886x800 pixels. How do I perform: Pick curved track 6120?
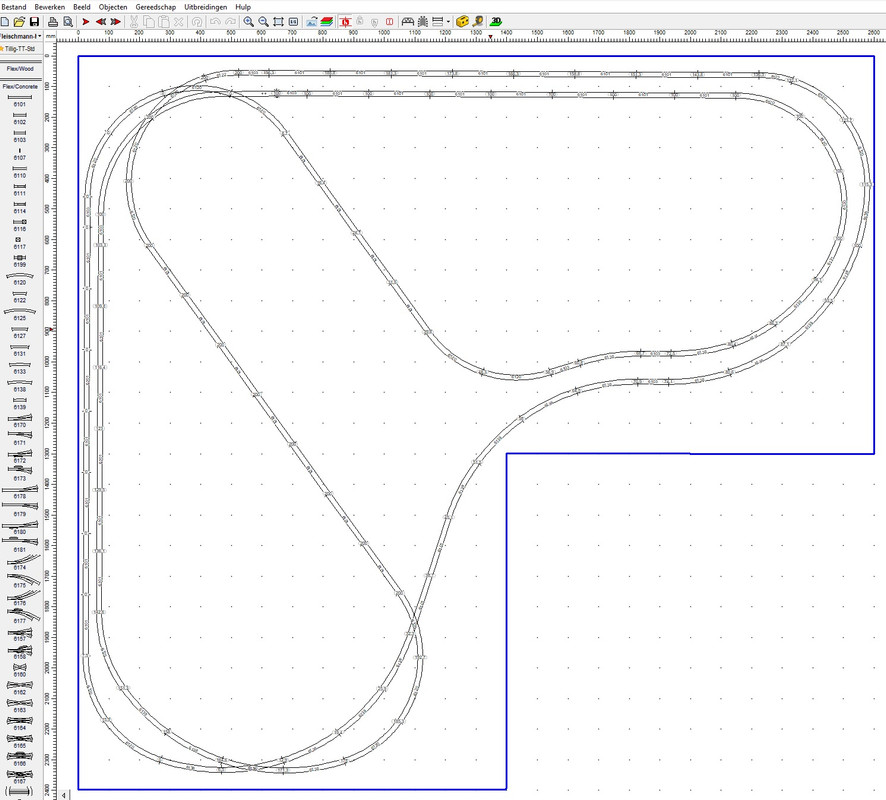[x=20, y=279]
